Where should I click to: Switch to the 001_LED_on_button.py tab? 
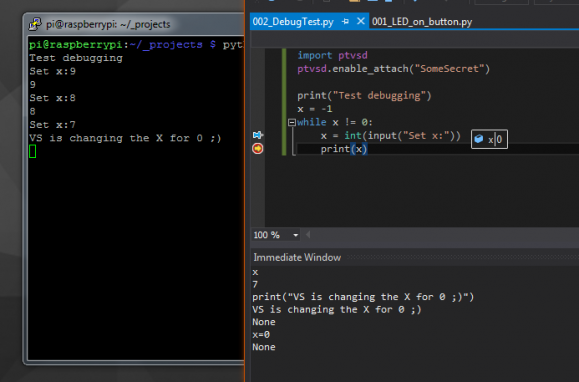tap(422, 22)
